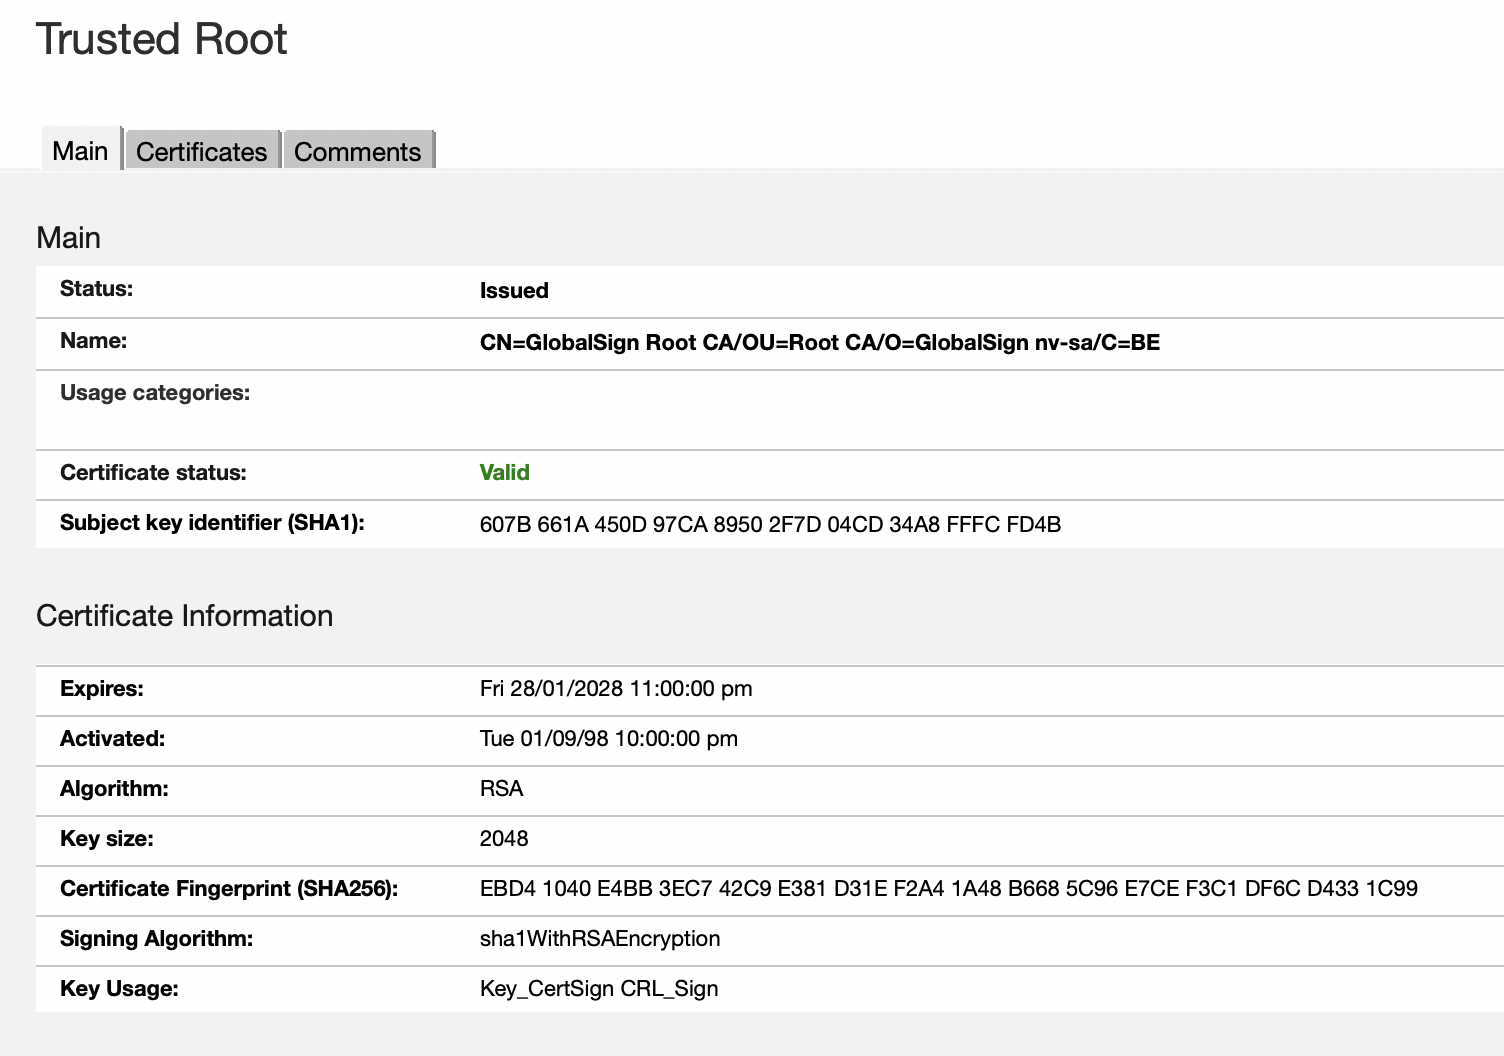Switch to the Main tab
The height and width of the screenshot is (1056, 1504).
click(81, 150)
